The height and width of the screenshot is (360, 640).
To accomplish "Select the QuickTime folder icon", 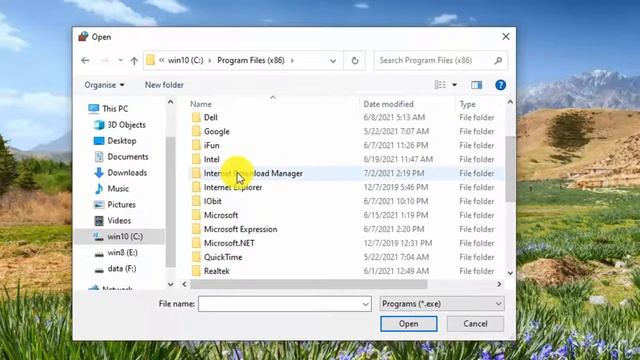I will (196, 257).
